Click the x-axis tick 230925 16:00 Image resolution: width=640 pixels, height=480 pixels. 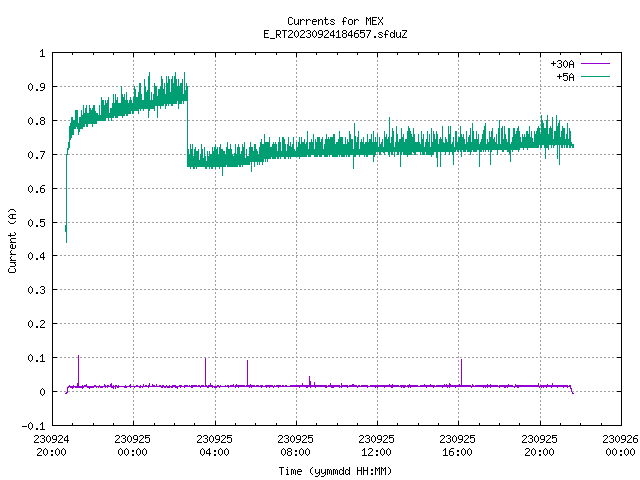coord(458,445)
